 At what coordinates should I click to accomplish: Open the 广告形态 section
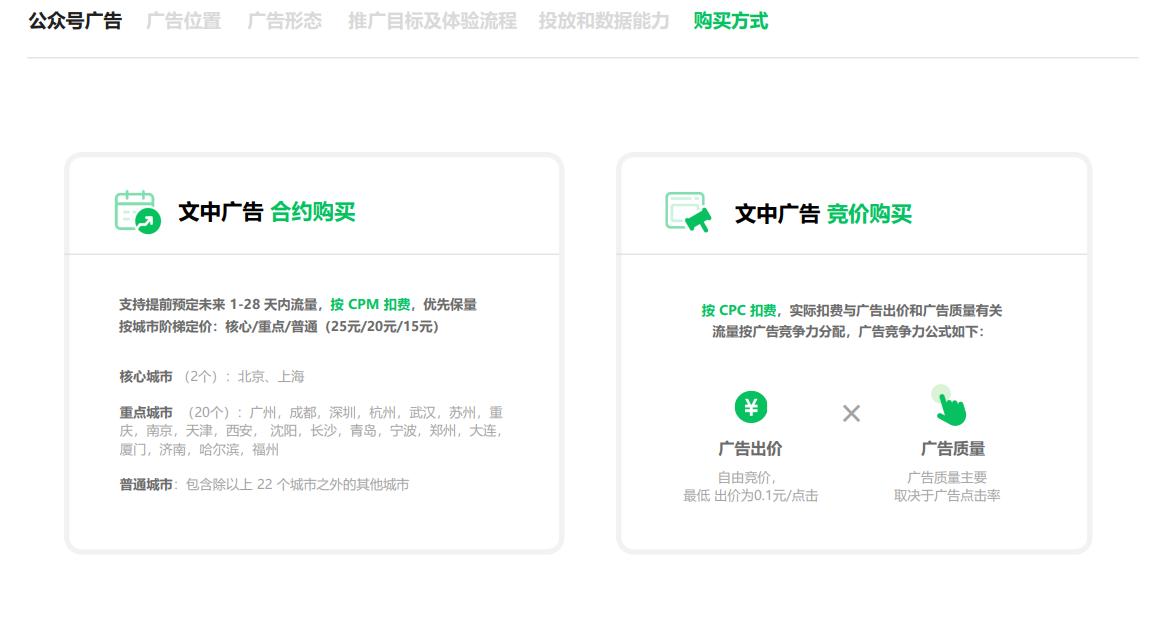(283, 20)
